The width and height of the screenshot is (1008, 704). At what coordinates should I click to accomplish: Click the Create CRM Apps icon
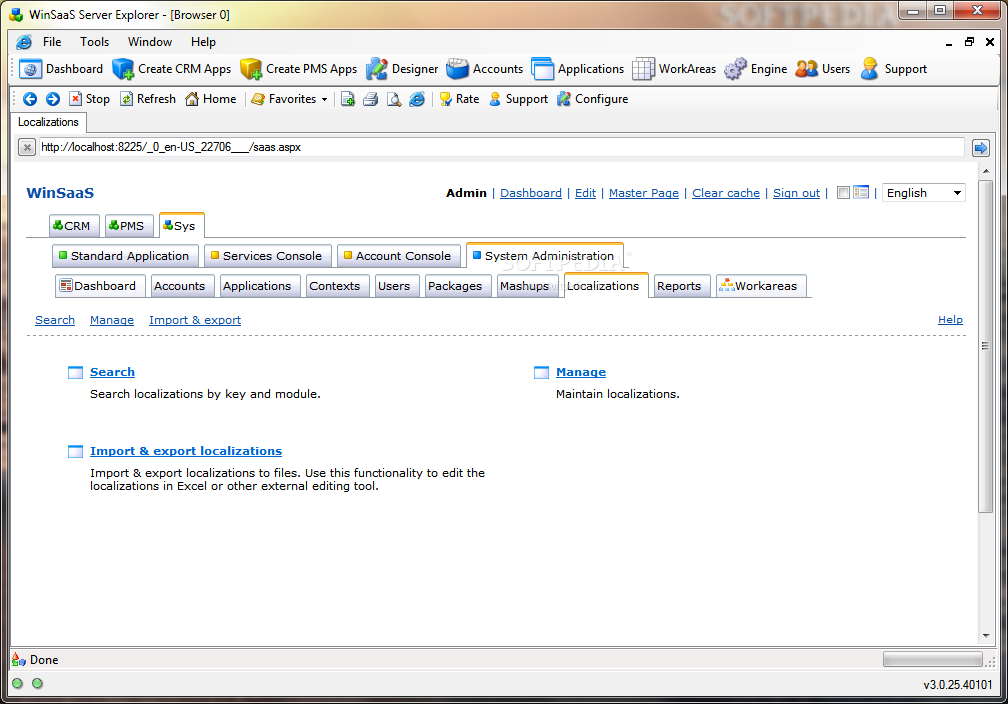123,69
